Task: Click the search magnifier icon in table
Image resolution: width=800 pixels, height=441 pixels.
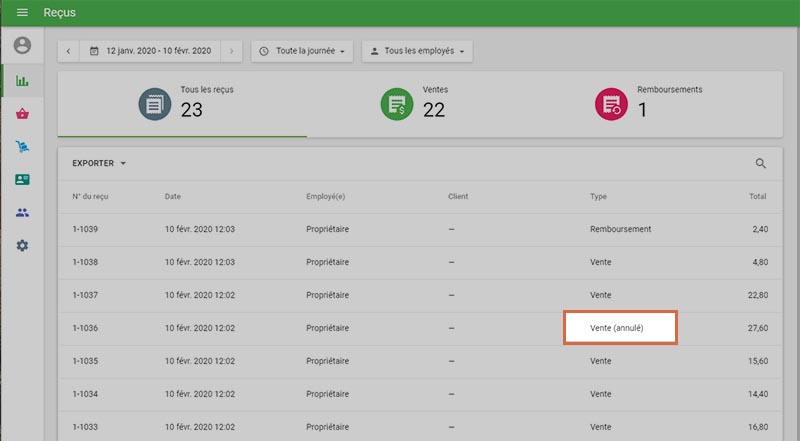Action: 761,164
